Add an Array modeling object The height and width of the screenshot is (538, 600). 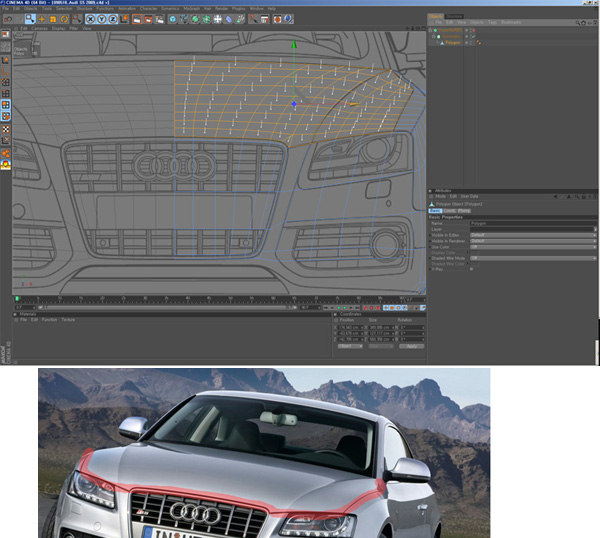point(206,19)
